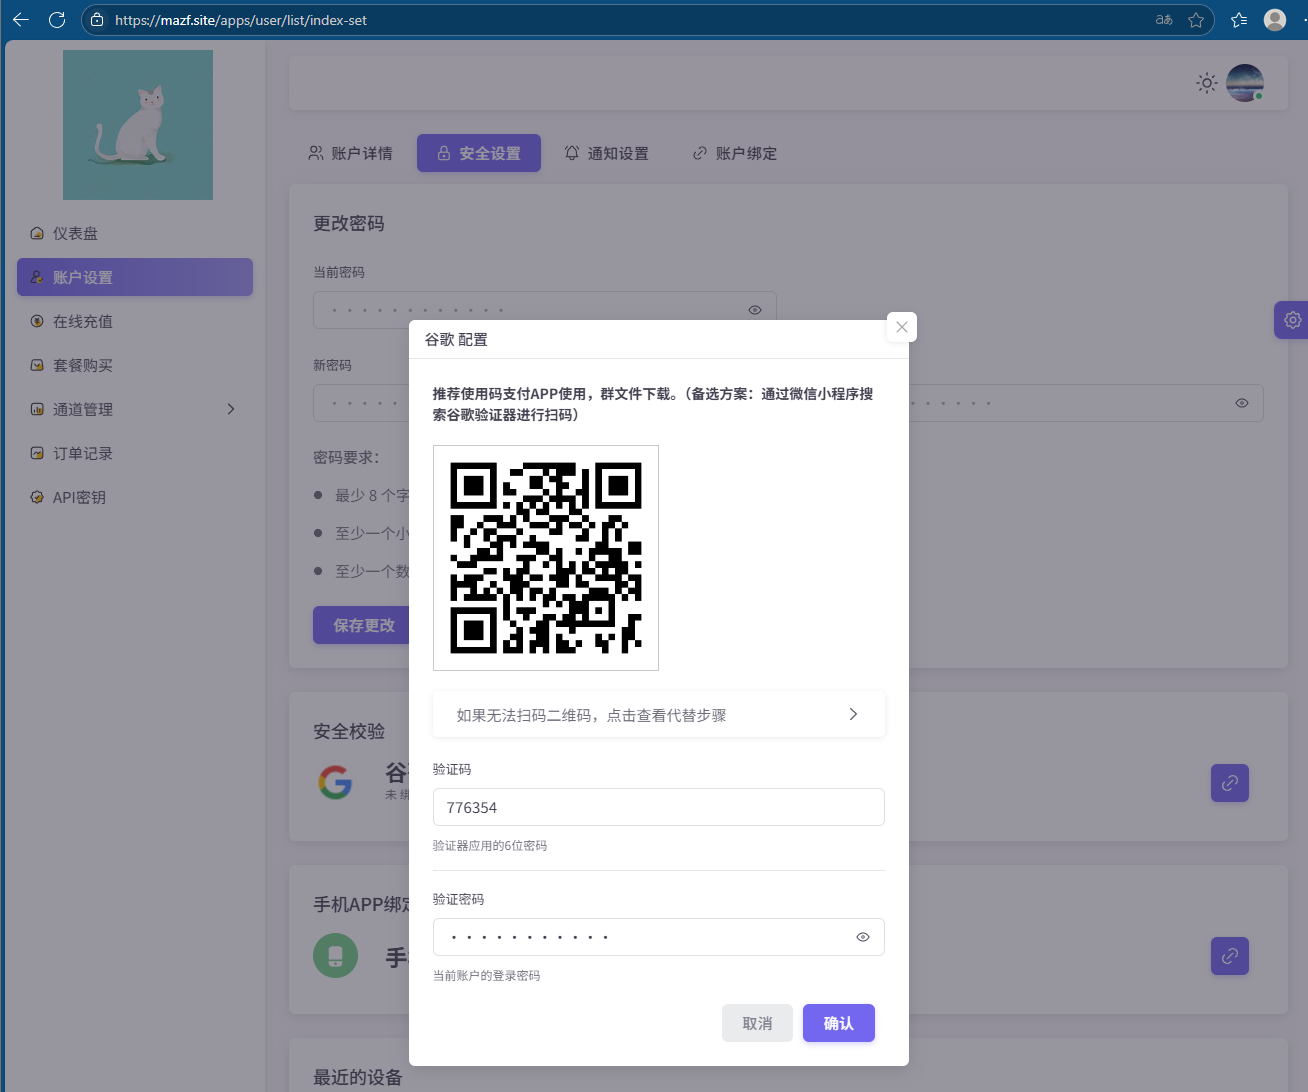Click 更改密码 heading text
Screen dimensions: 1308x1092
[x=349, y=223]
